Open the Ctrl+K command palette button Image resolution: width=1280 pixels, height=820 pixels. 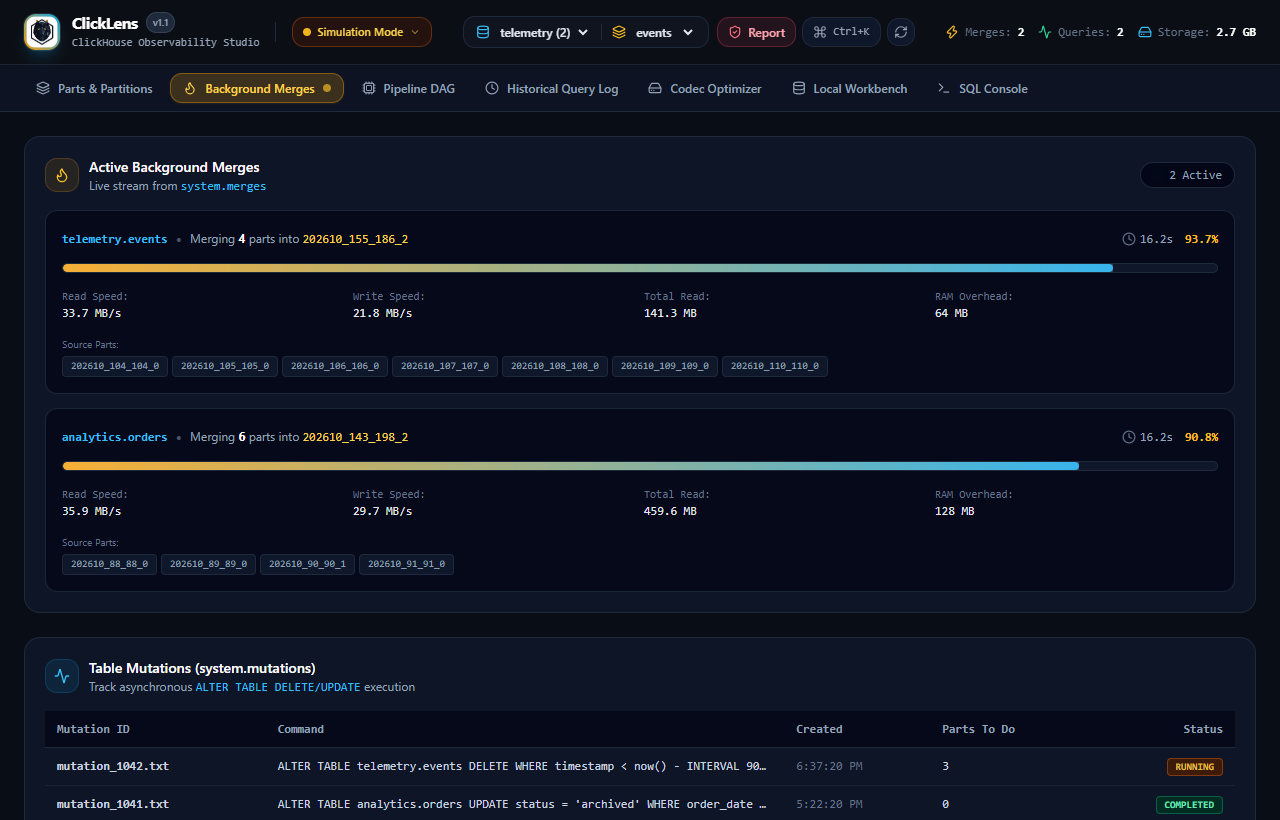pos(841,32)
